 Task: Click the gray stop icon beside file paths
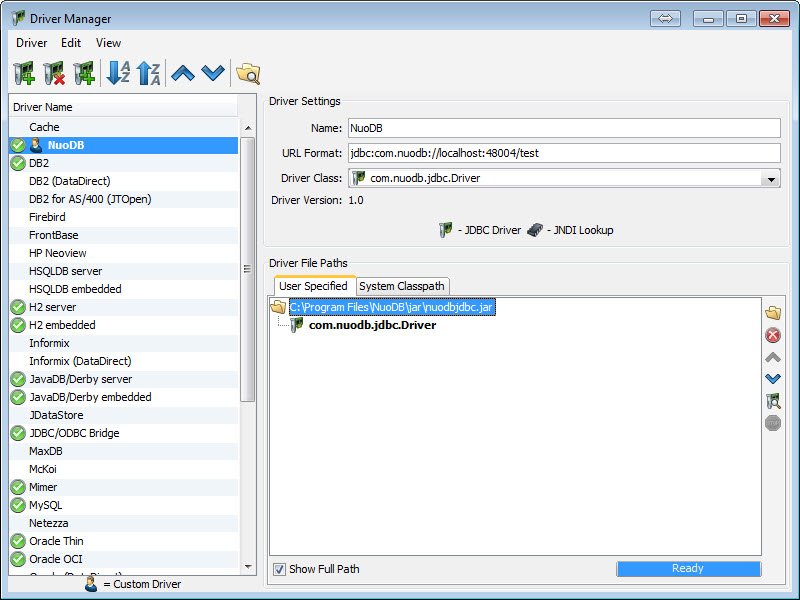773,423
